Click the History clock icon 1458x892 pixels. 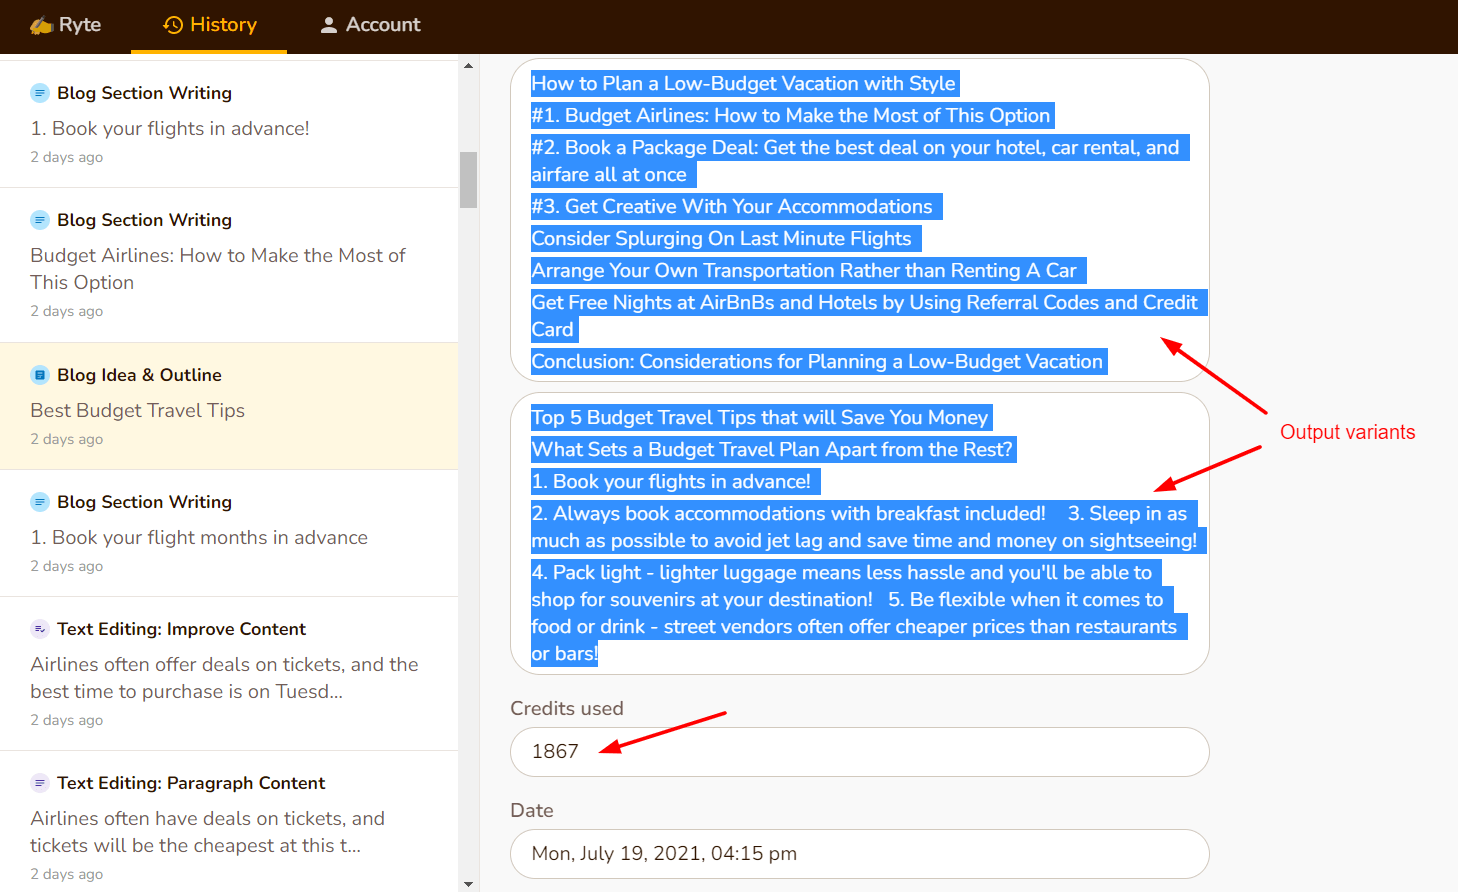[x=173, y=25]
